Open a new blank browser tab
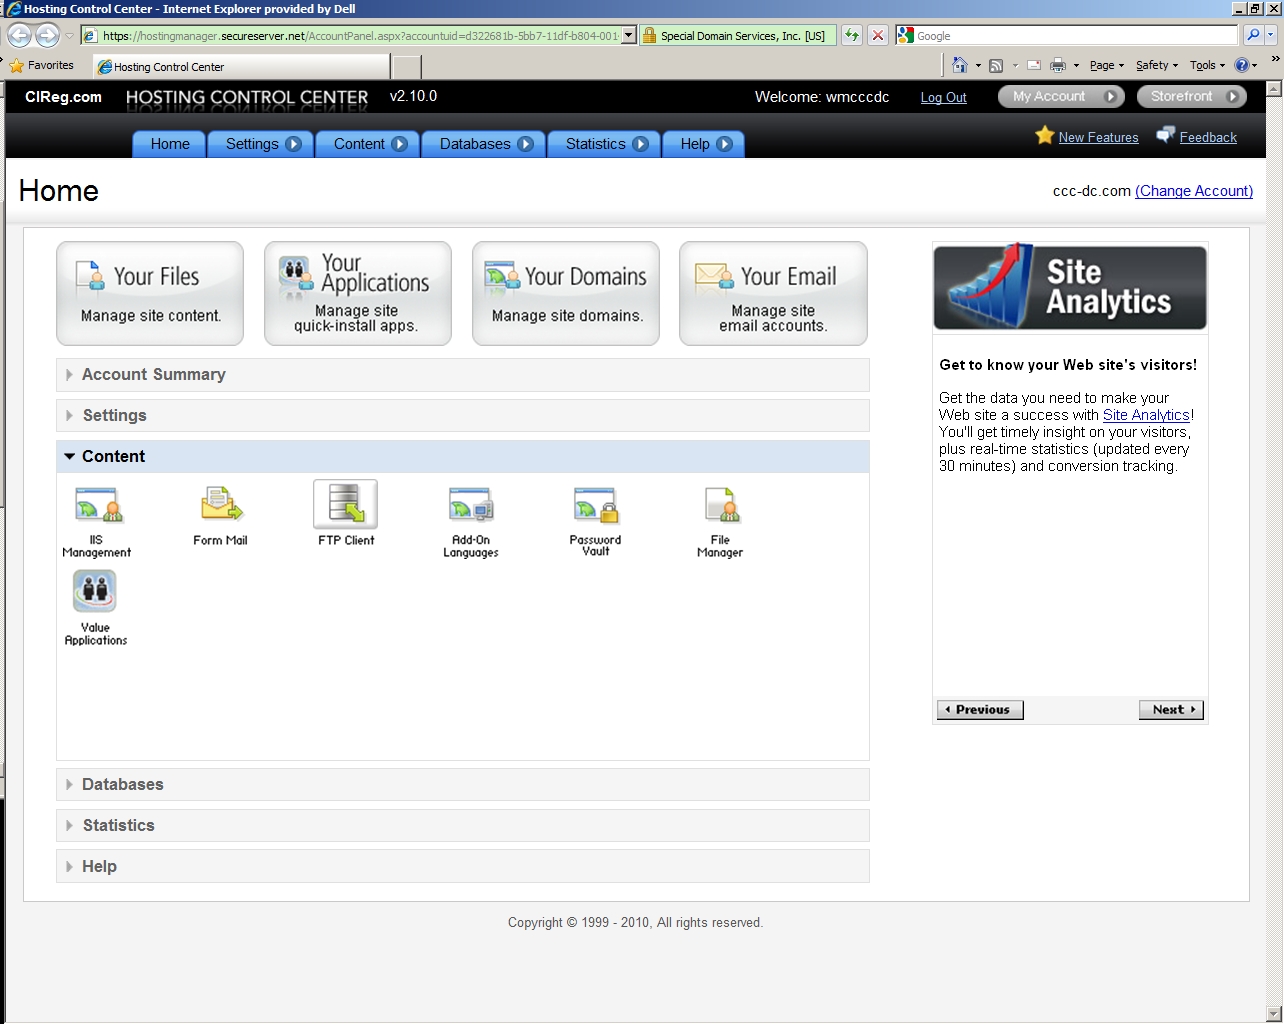 point(406,67)
